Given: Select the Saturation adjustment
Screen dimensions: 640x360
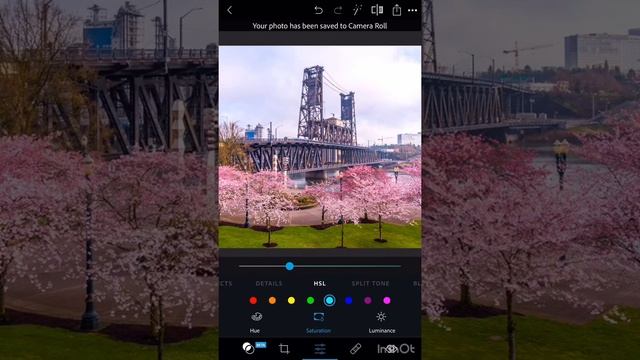Looking at the screenshot, I should point(318,322).
